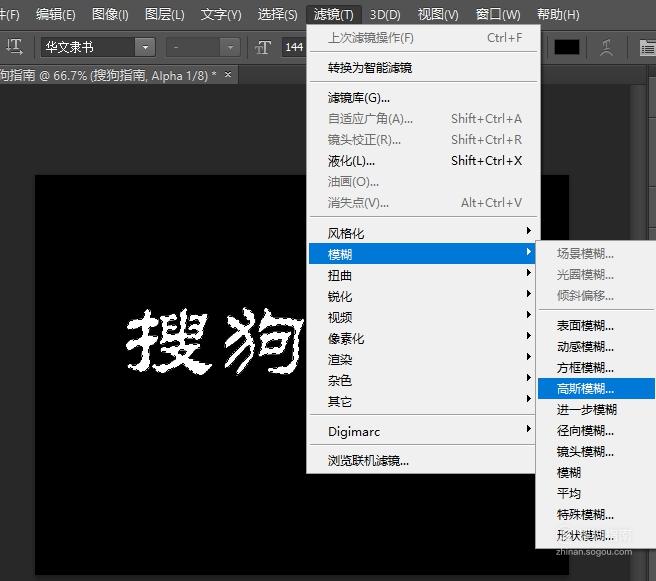Expand the 其它 submenu

tap(422, 401)
